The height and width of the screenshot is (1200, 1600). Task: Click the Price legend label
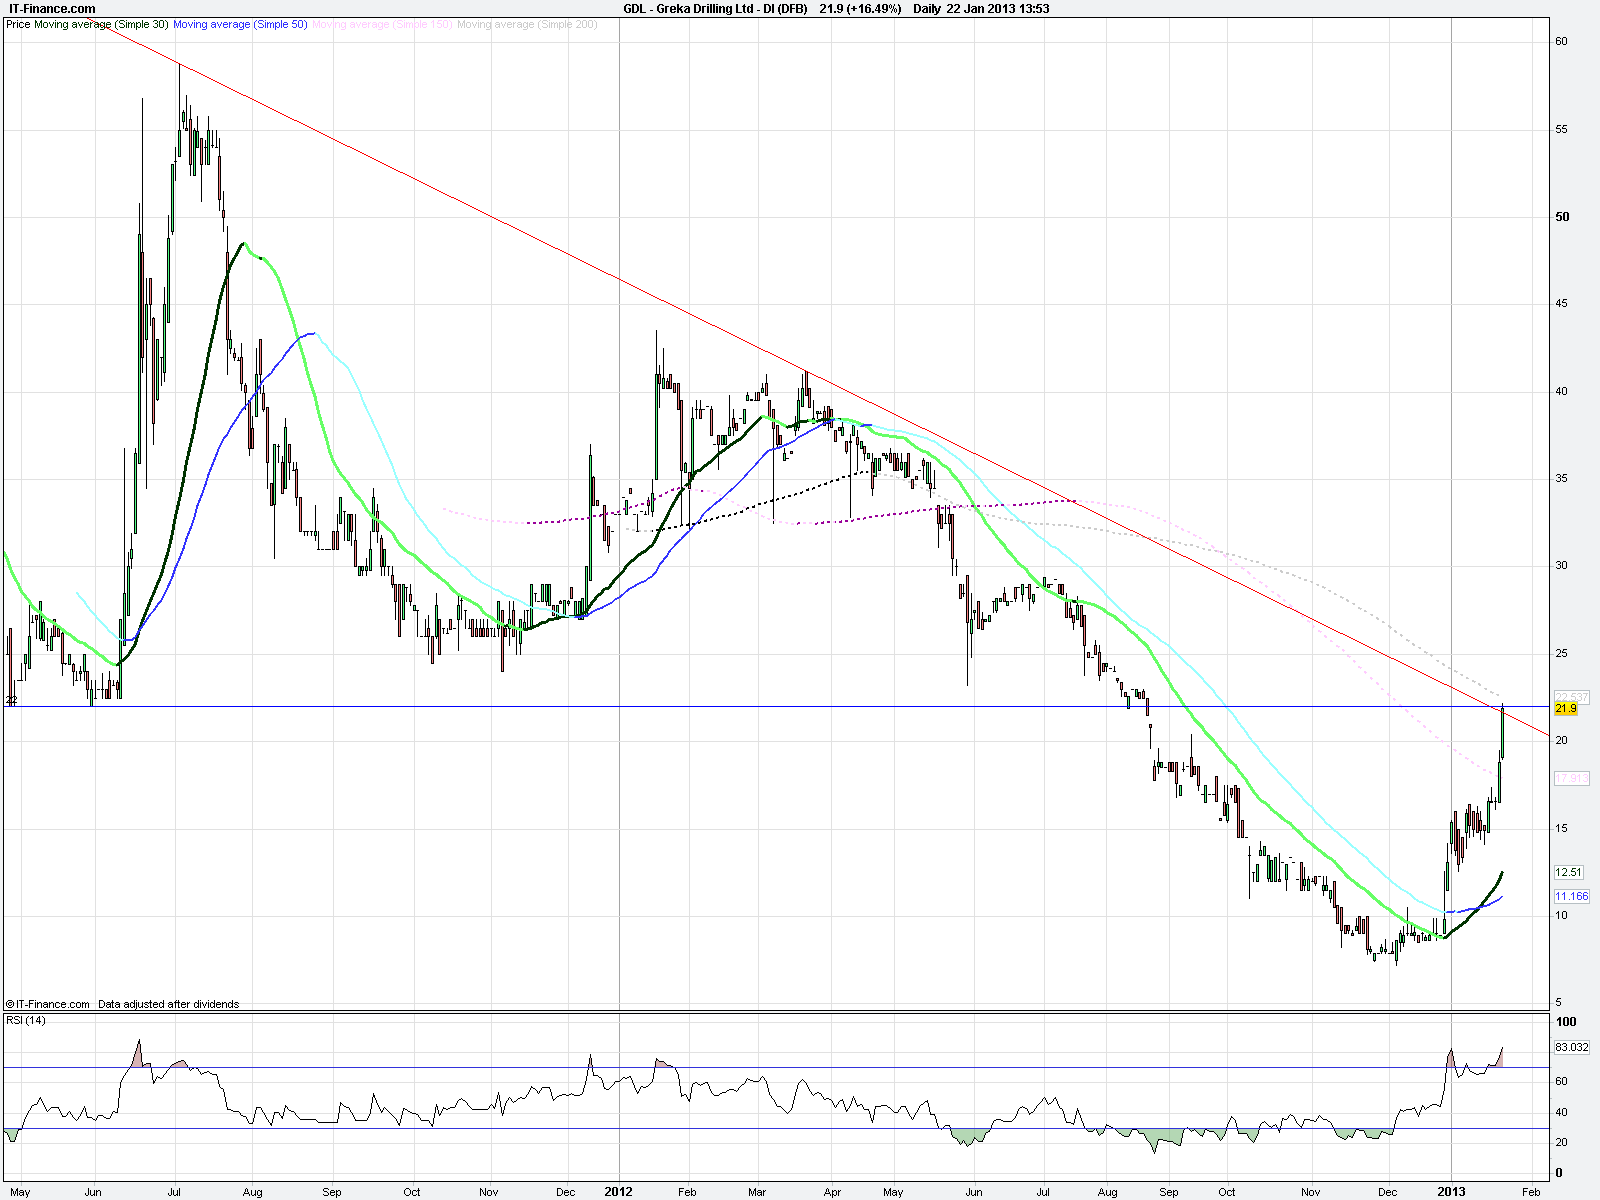pos(18,24)
